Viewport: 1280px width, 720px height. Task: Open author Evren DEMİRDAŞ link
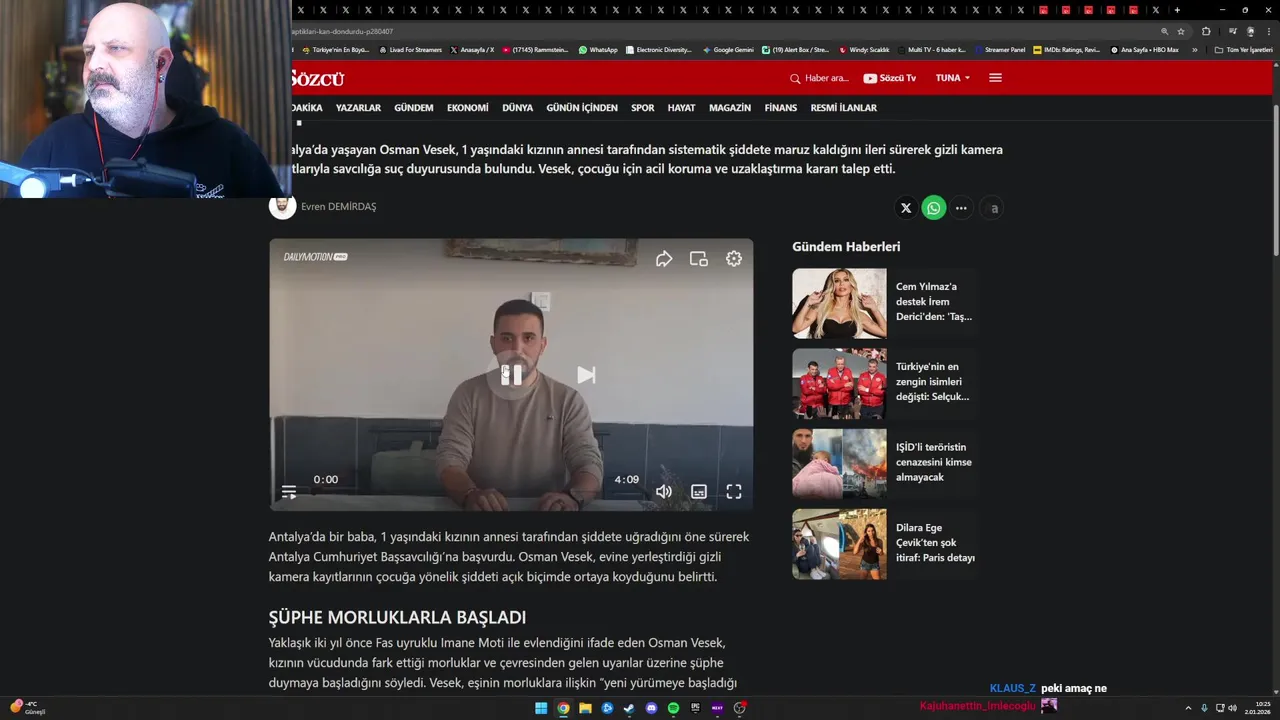coord(339,207)
